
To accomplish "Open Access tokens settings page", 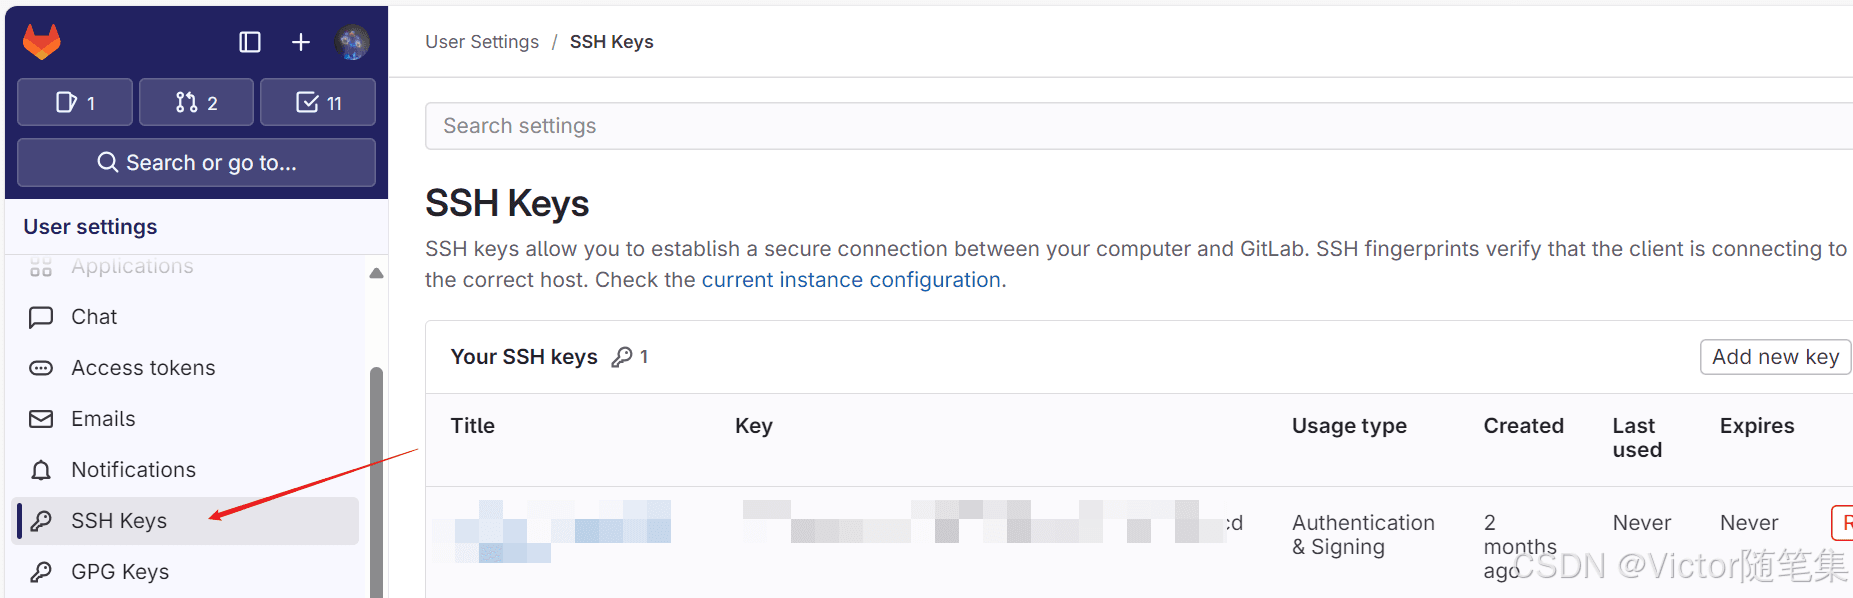I will [143, 368].
